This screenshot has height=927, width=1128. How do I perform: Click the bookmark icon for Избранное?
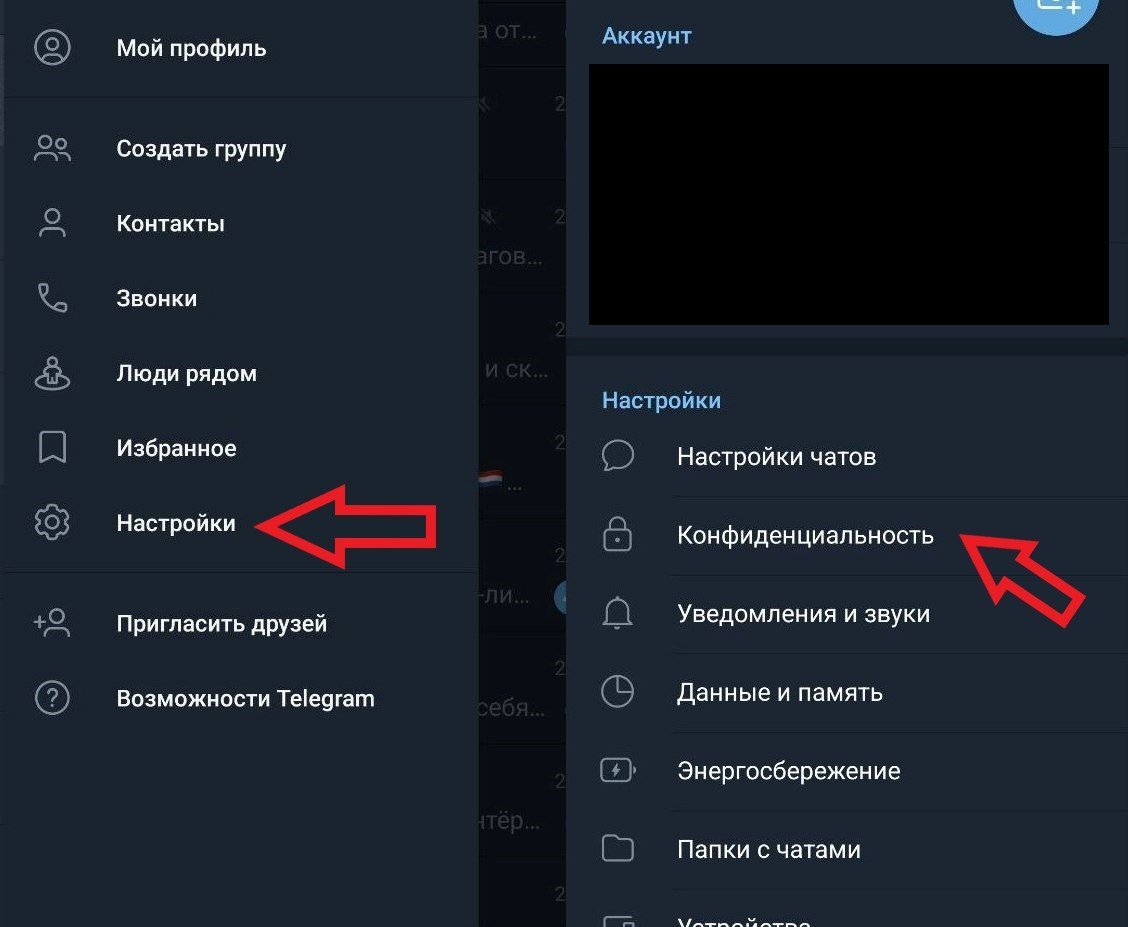point(53,447)
